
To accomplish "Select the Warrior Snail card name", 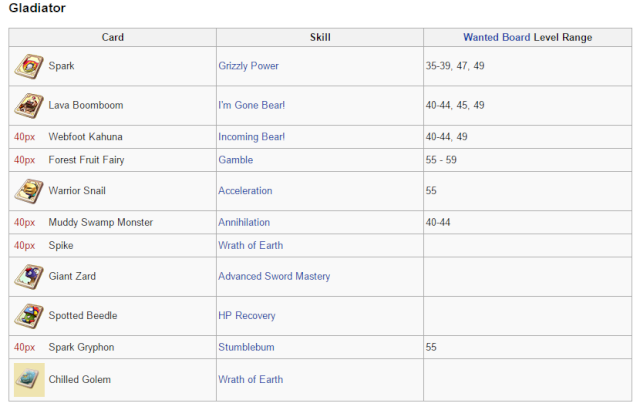I will coord(77,191).
